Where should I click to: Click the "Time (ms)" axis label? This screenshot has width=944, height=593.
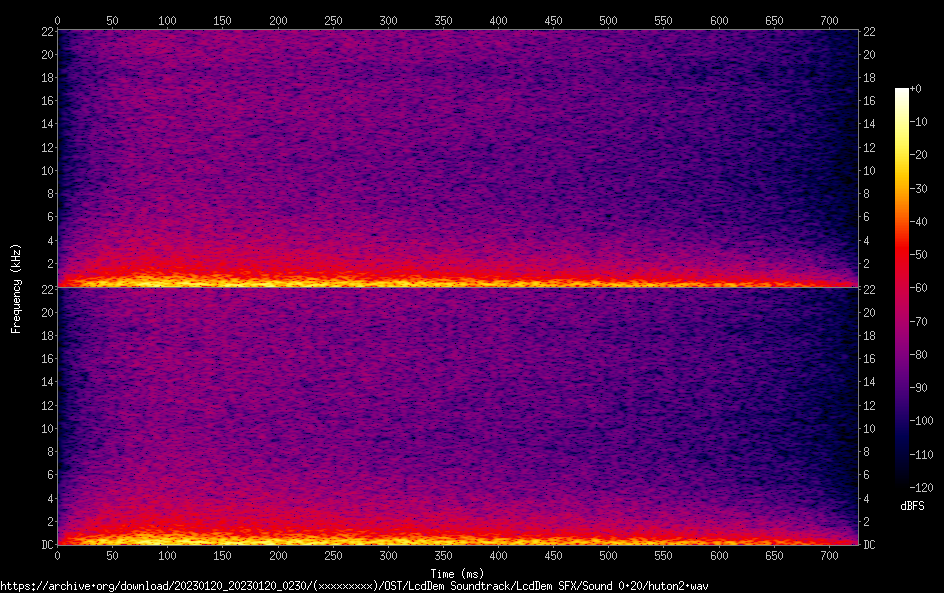coord(459,574)
